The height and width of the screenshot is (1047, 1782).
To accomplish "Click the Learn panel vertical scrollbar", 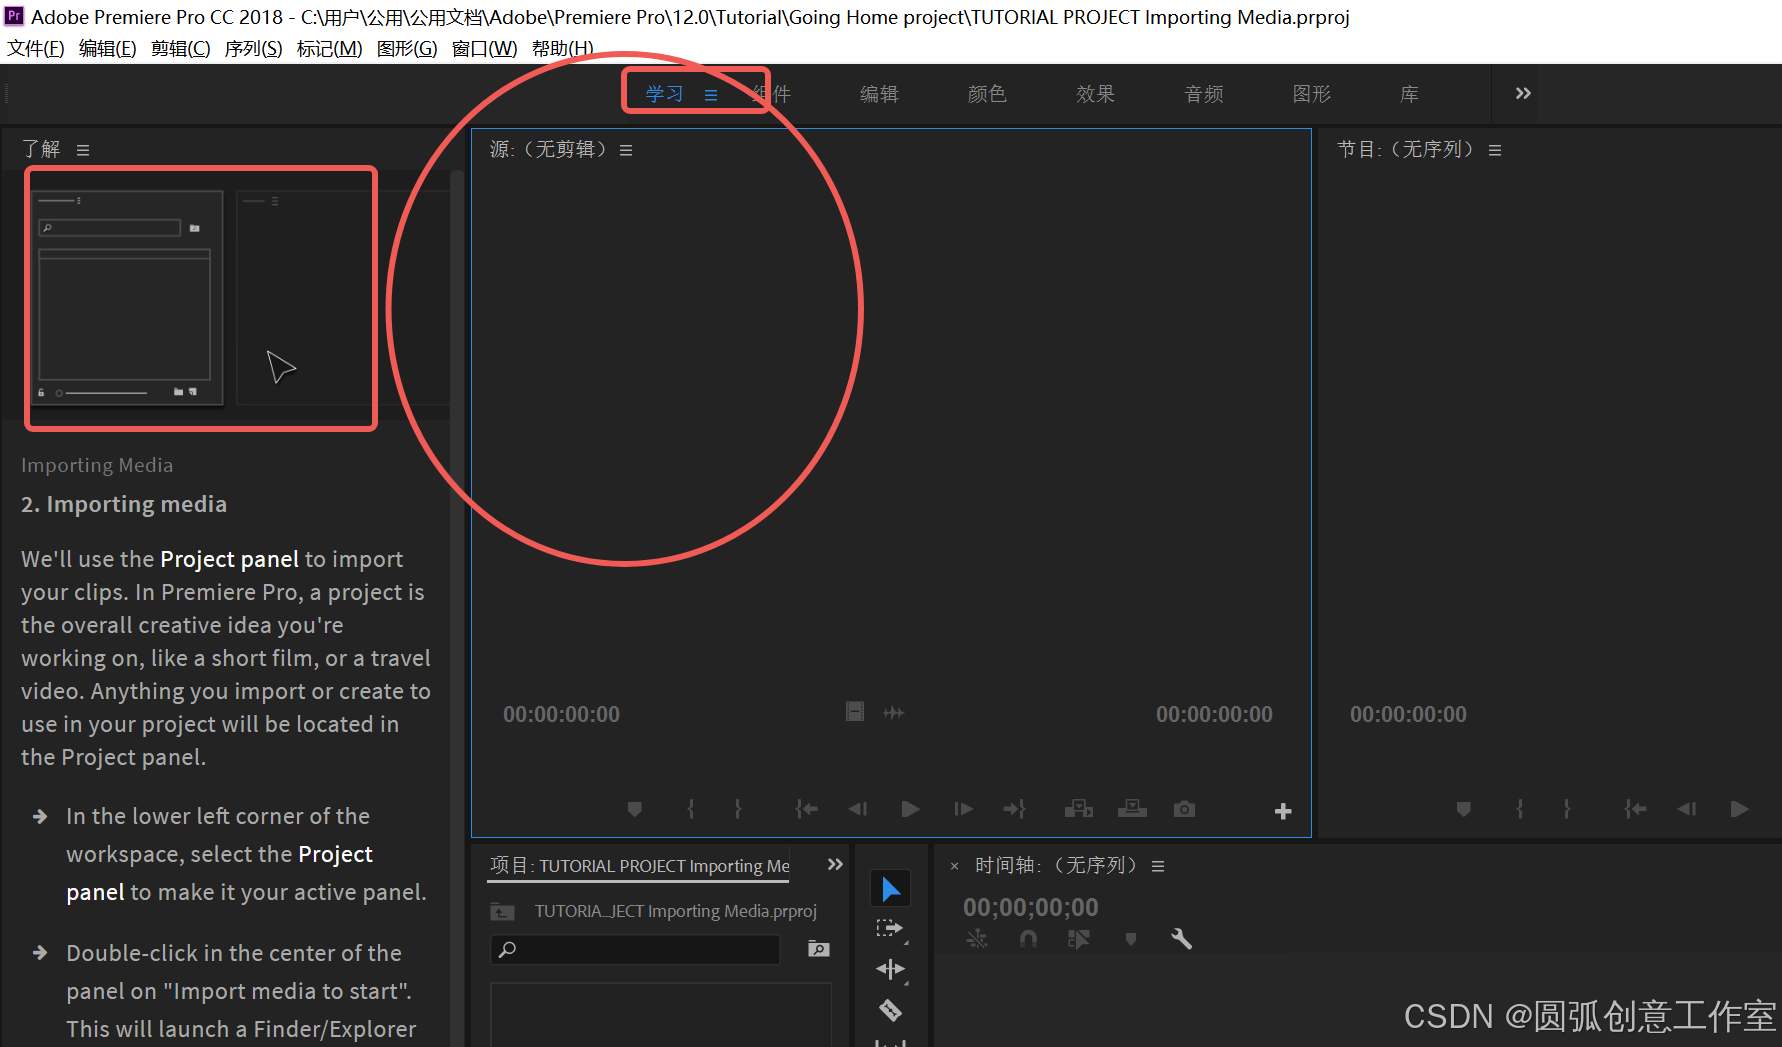I will point(457,608).
